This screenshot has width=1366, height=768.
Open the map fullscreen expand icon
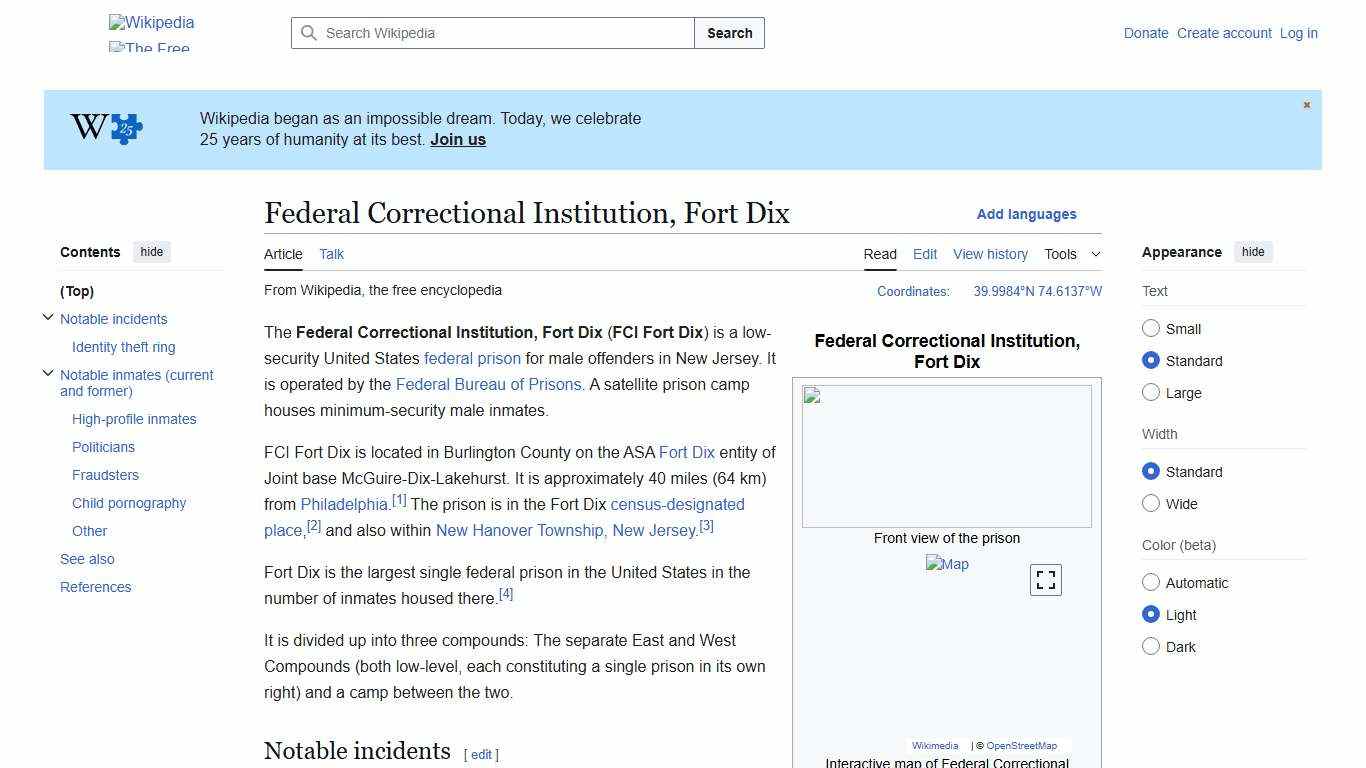point(1045,579)
